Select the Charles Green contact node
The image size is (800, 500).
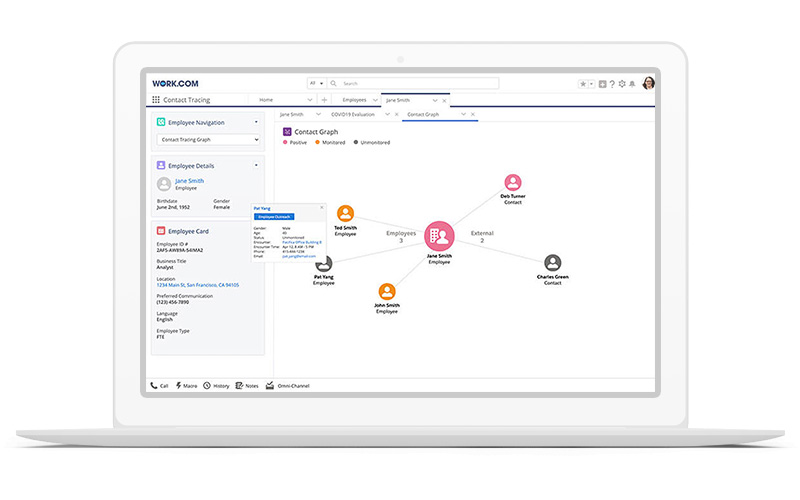[553, 263]
